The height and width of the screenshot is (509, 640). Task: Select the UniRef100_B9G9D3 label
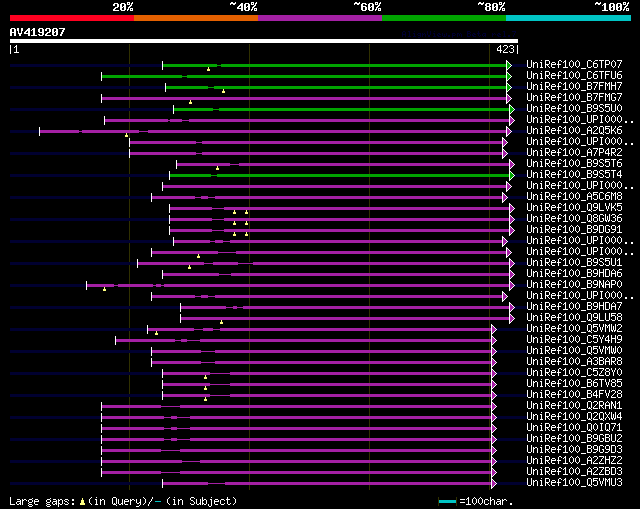(x=574, y=450)
